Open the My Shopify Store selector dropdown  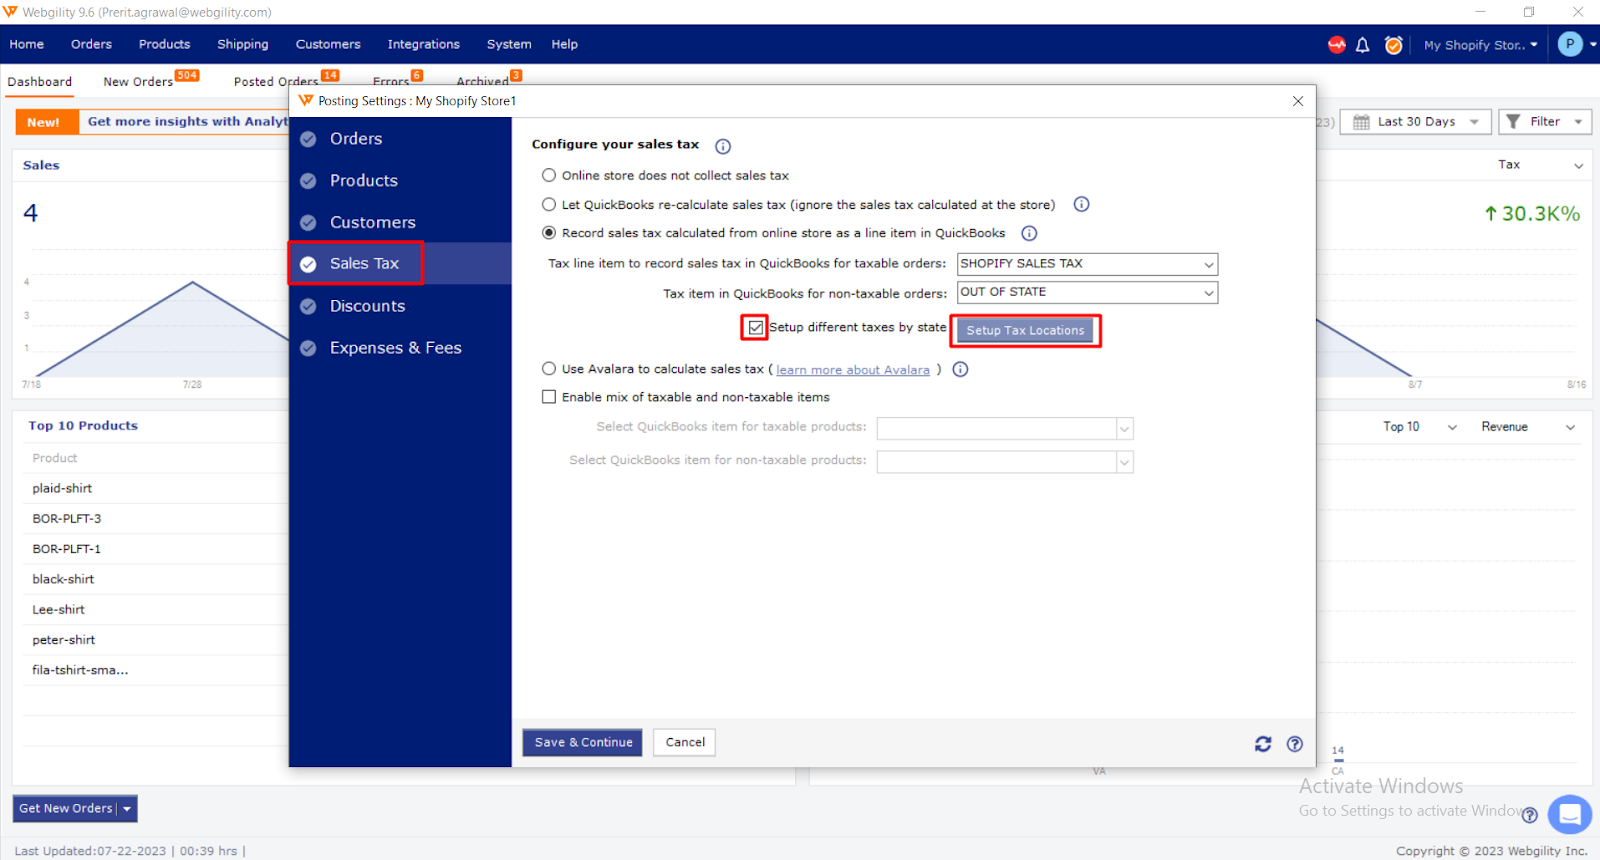pos(1480,45)
